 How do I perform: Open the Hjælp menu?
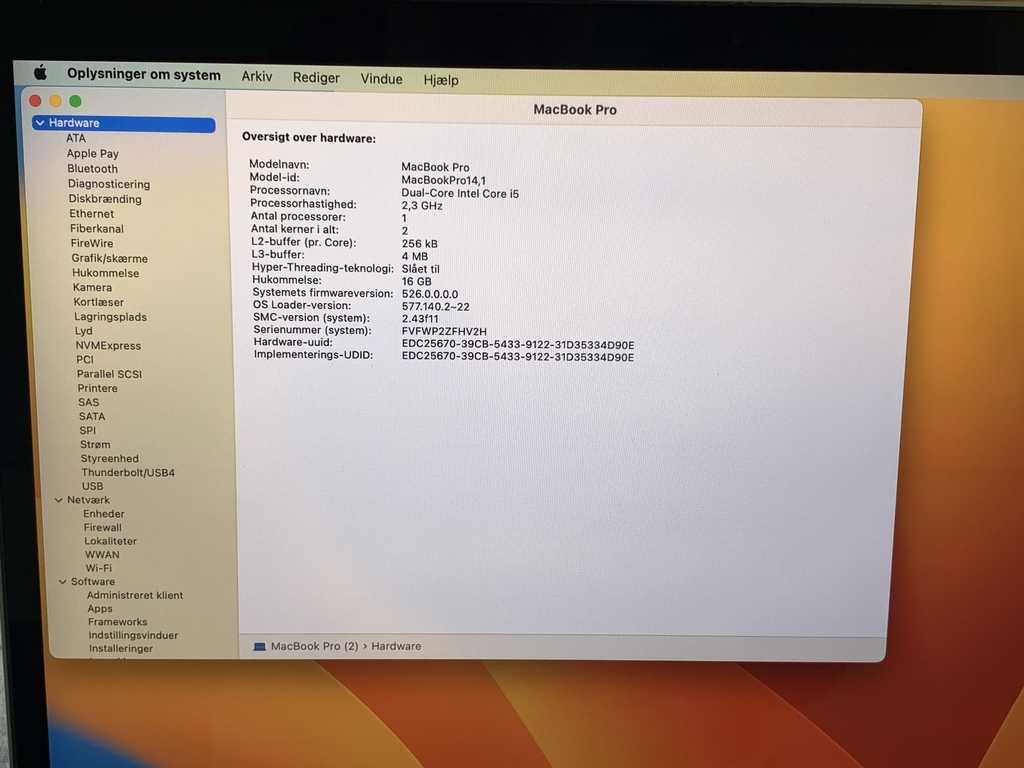(x=441, y=80)
